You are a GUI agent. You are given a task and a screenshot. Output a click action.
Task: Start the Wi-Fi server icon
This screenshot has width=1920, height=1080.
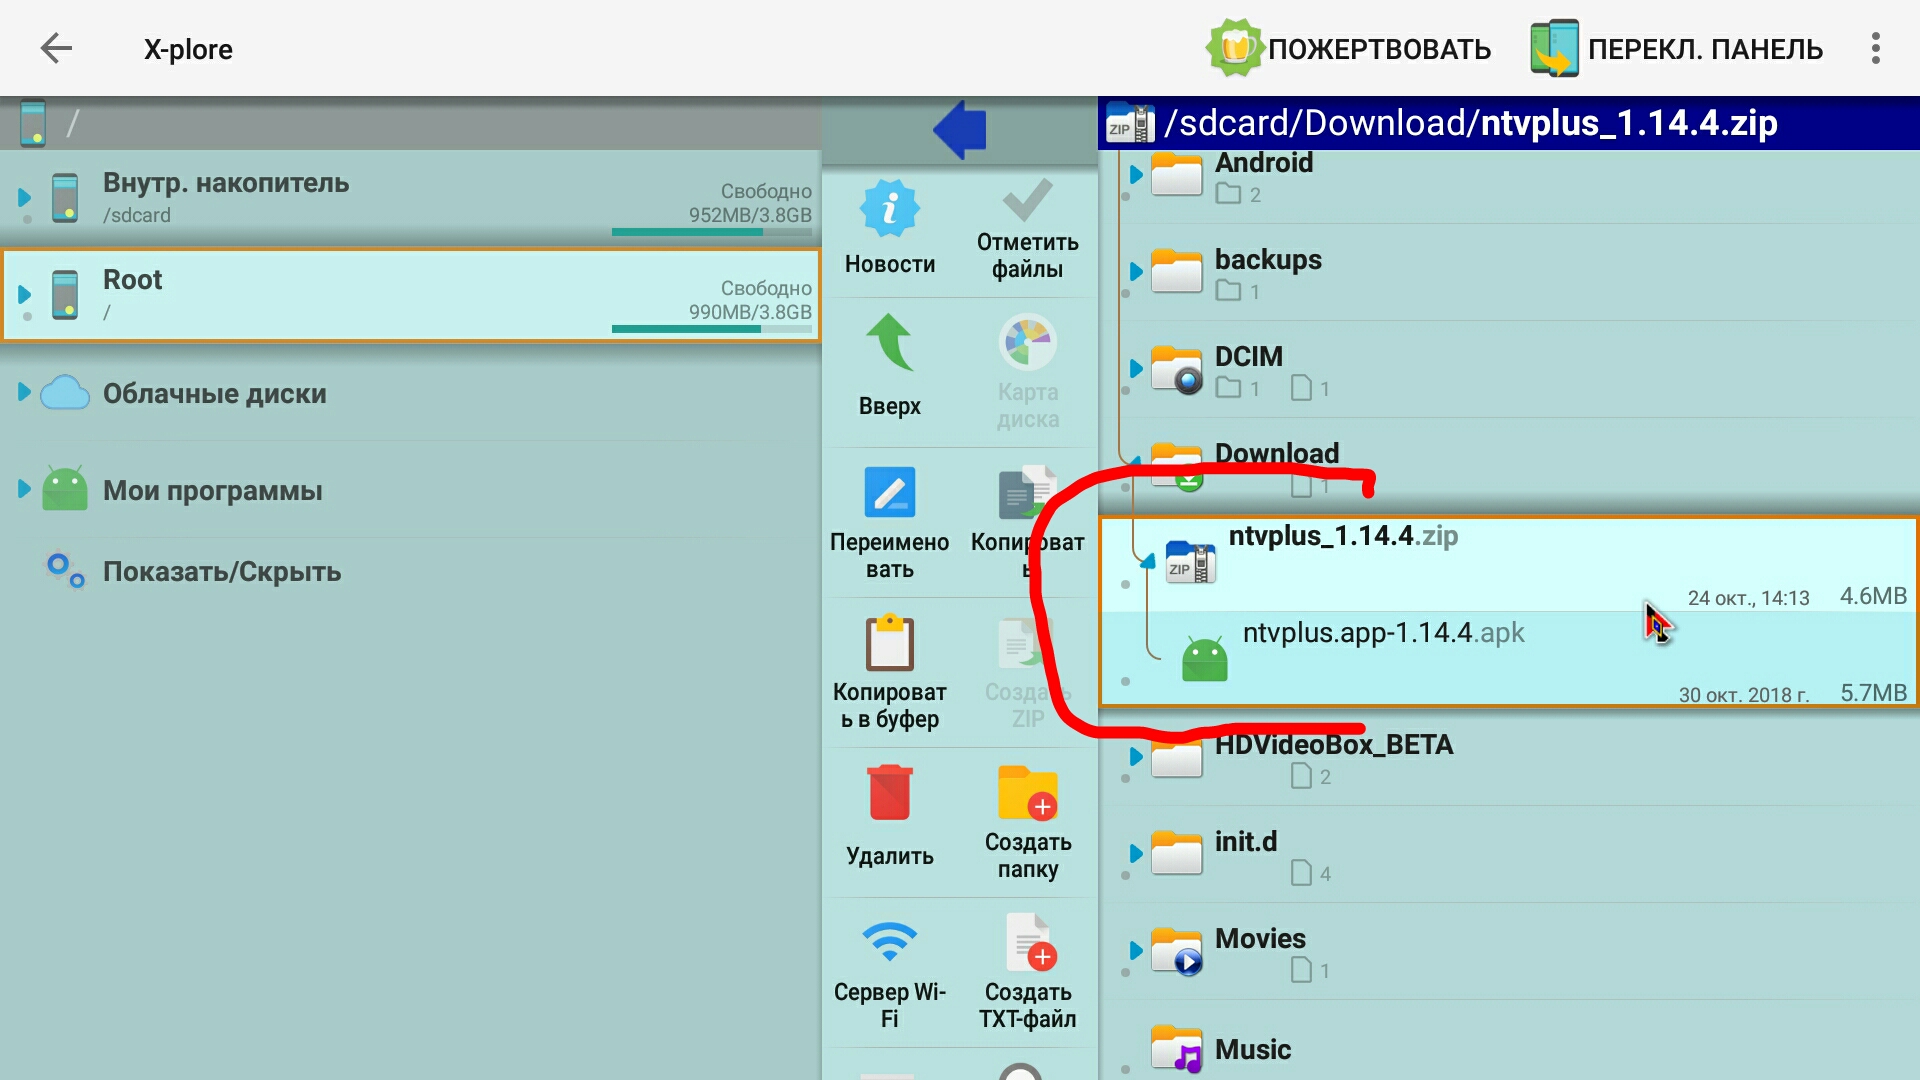[x=889, y=941]
